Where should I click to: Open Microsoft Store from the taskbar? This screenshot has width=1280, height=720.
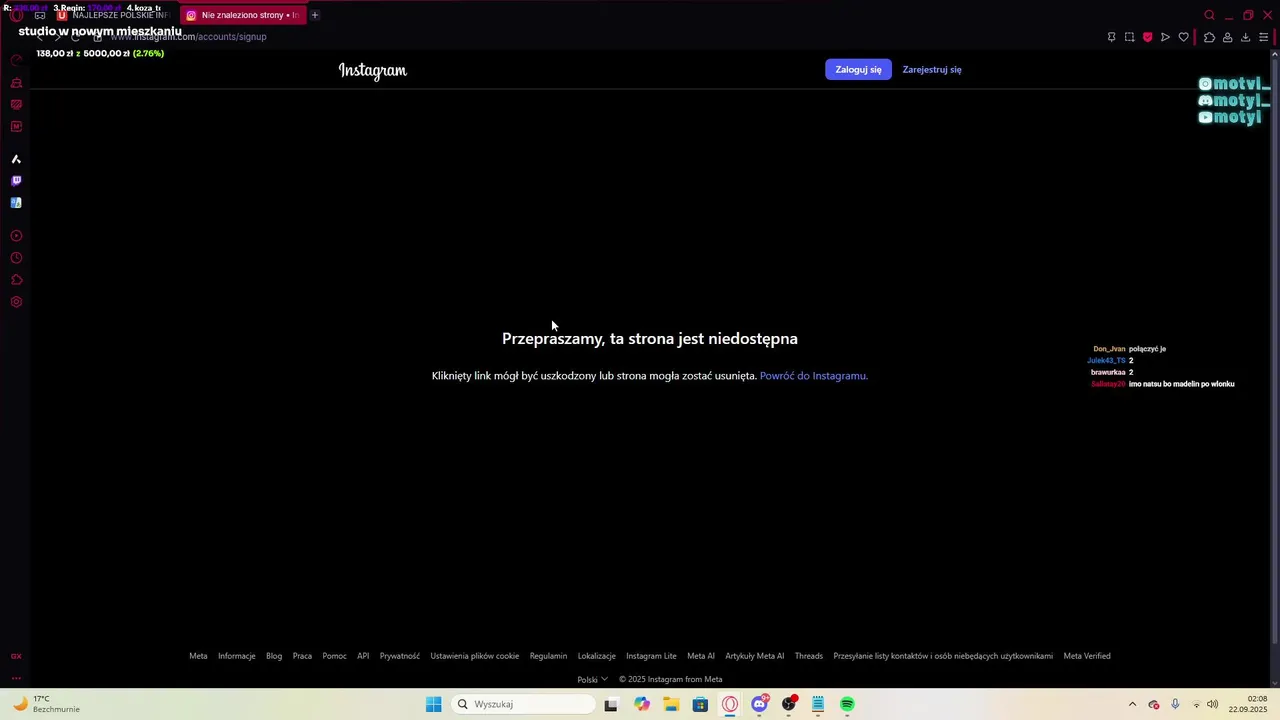click(x=700, y=704)
